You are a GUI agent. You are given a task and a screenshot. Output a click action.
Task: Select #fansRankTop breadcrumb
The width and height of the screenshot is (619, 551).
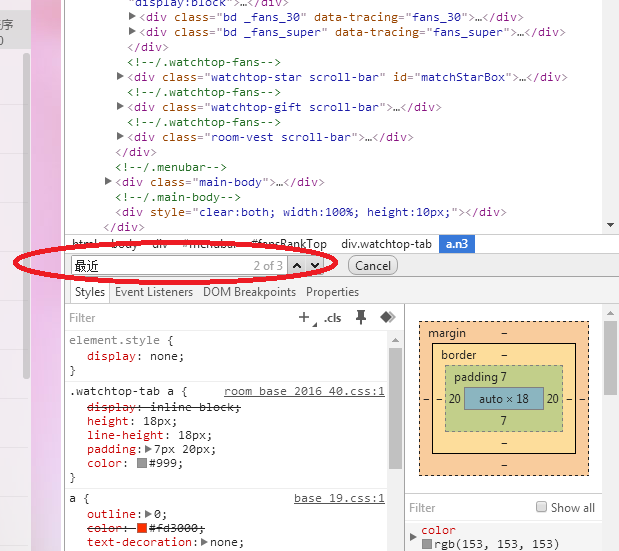(x=289, y=244)
